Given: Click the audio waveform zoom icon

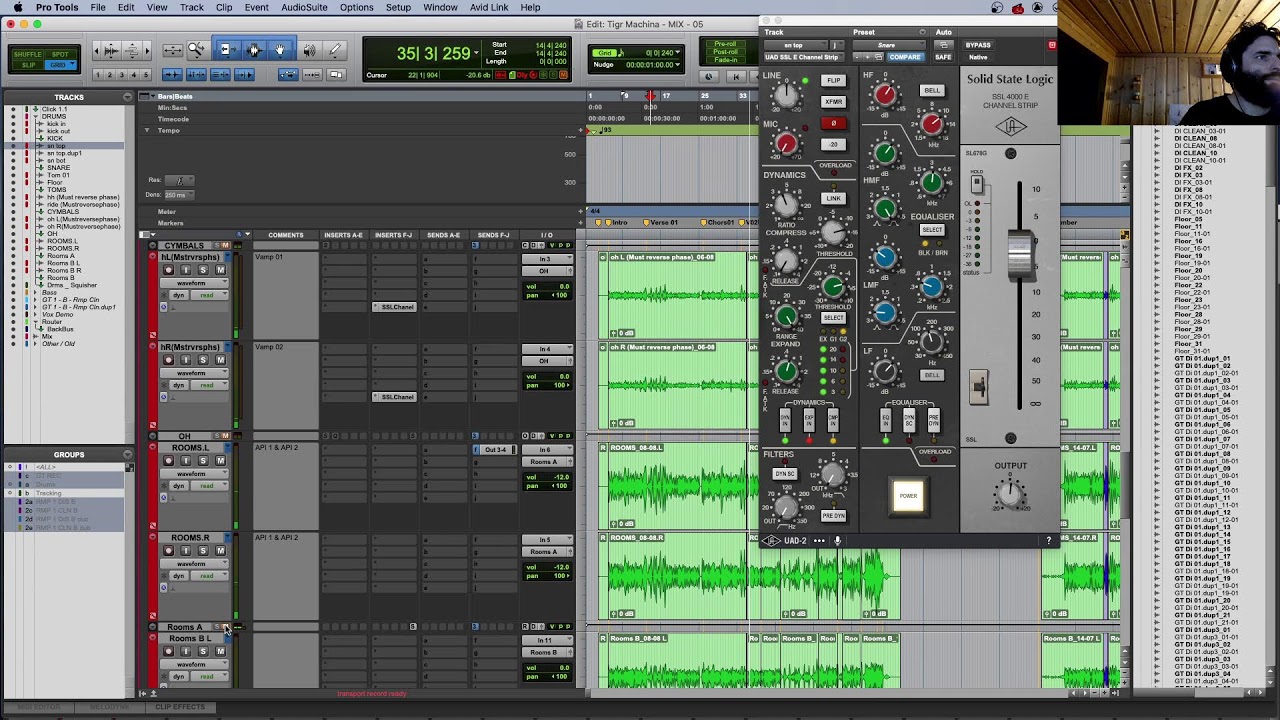Looking at the screenshot, I should [111, 50].
